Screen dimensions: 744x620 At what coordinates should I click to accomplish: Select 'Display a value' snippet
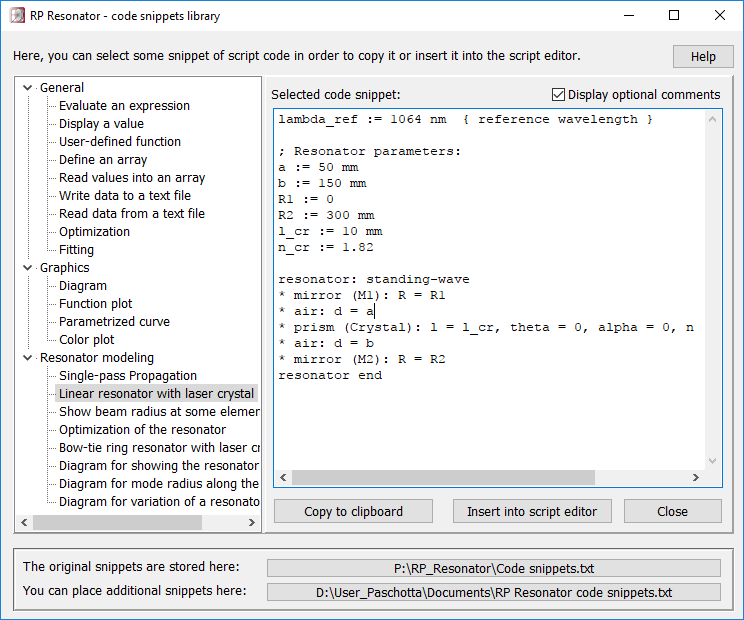pyautogui.click(x=101, y=124)
